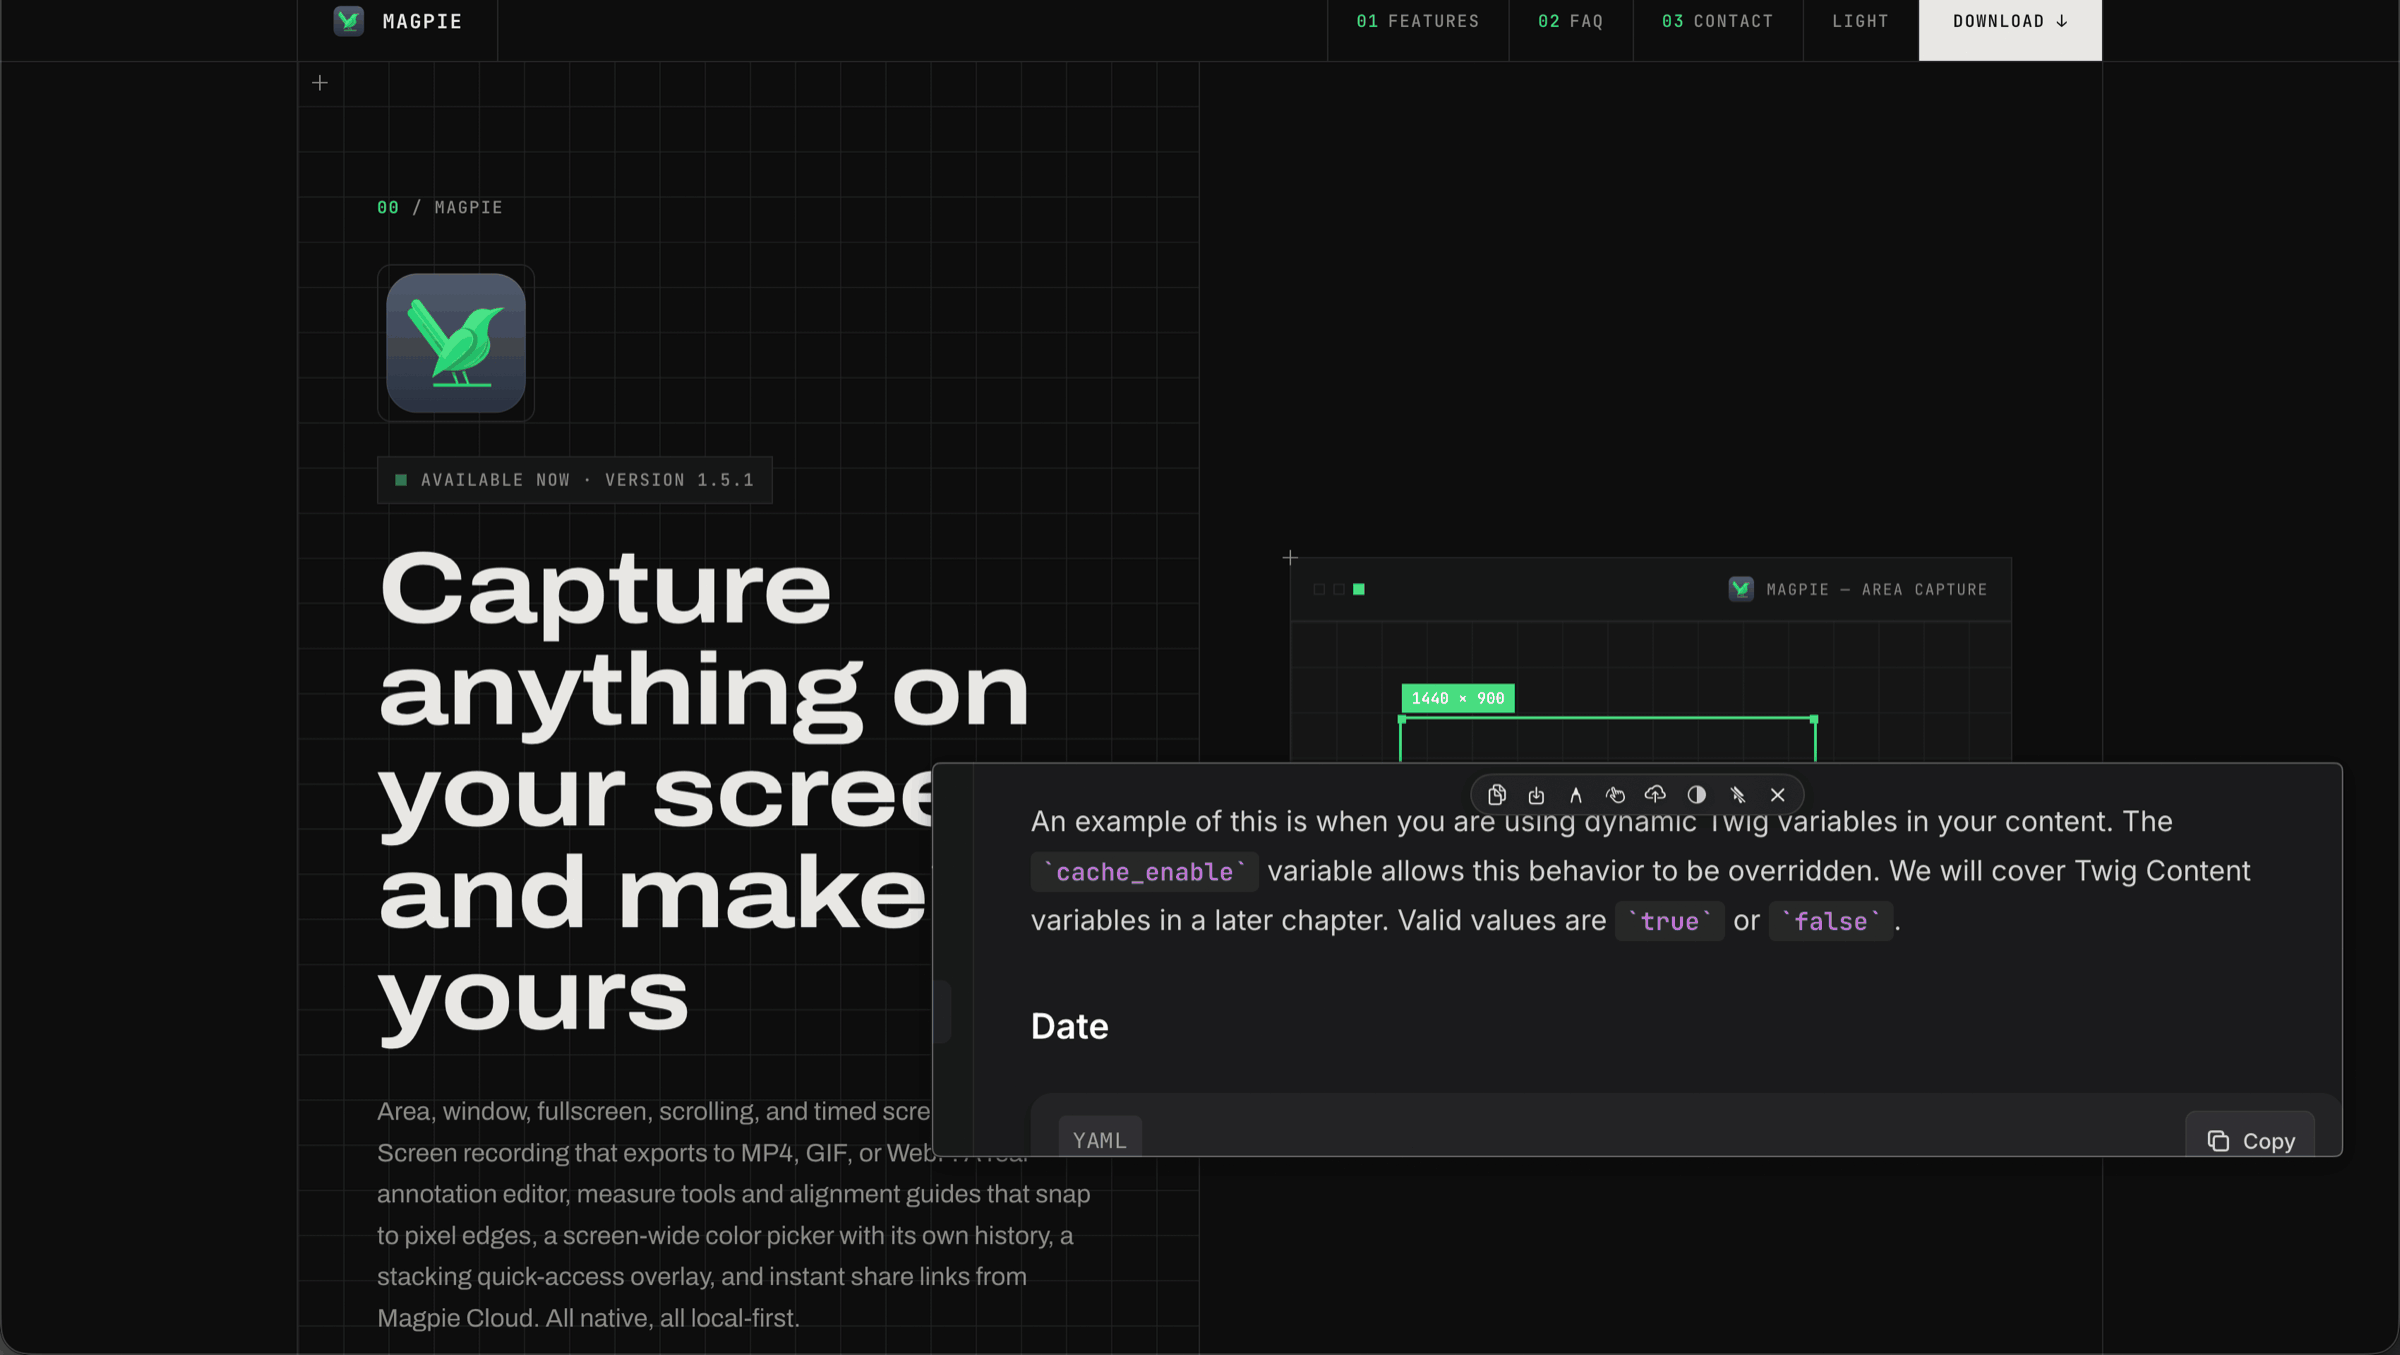Switch theme using the LIGHT toggle
Screen dimensions: 2400x1355
1860,21
